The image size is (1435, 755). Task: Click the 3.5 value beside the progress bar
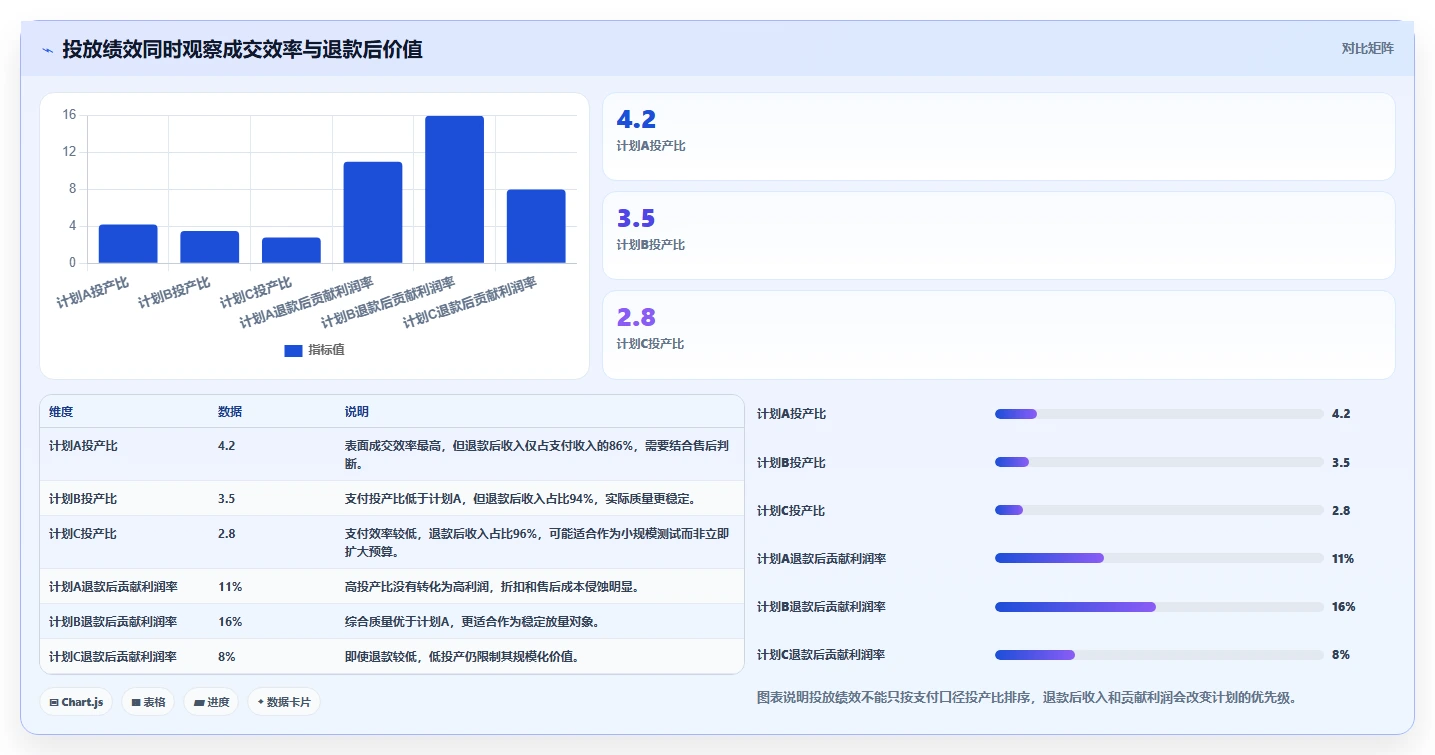[x=1341, y=463]
